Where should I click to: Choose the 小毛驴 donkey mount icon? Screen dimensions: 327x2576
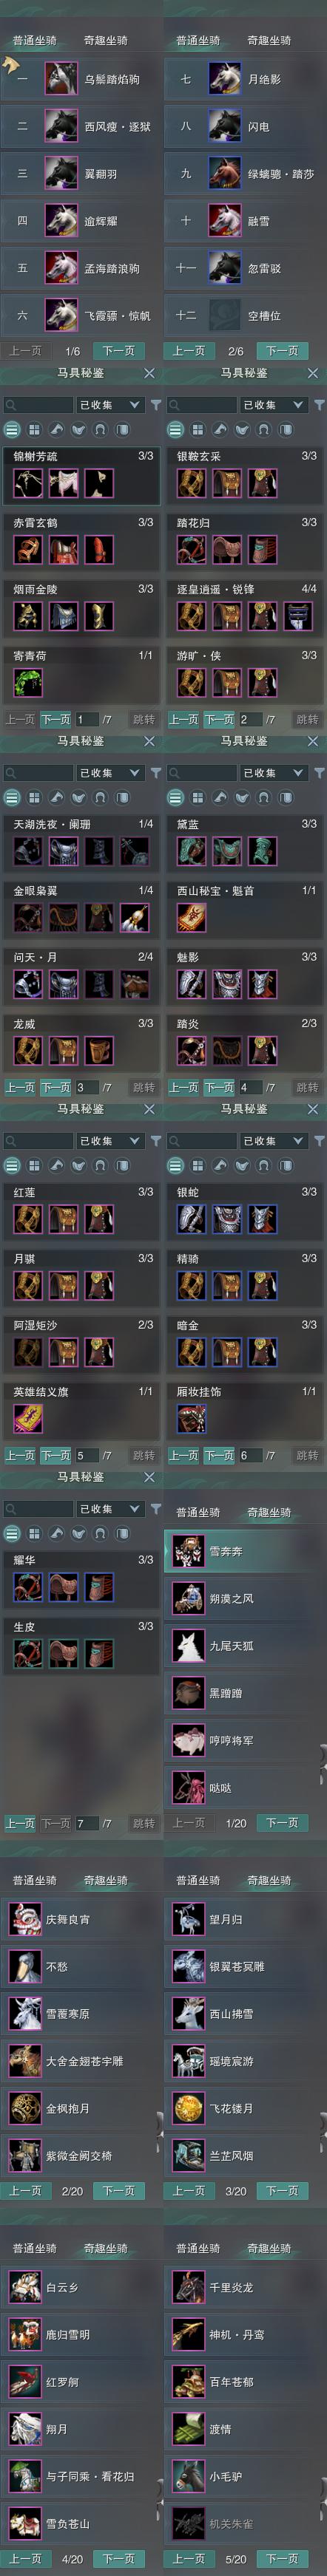(x=188, y=2476)
